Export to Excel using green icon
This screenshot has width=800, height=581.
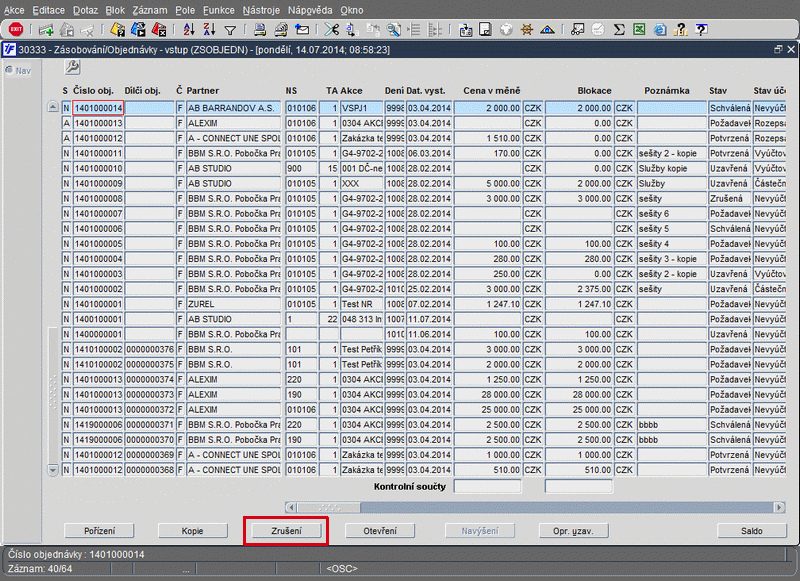[x=637, y=30]
